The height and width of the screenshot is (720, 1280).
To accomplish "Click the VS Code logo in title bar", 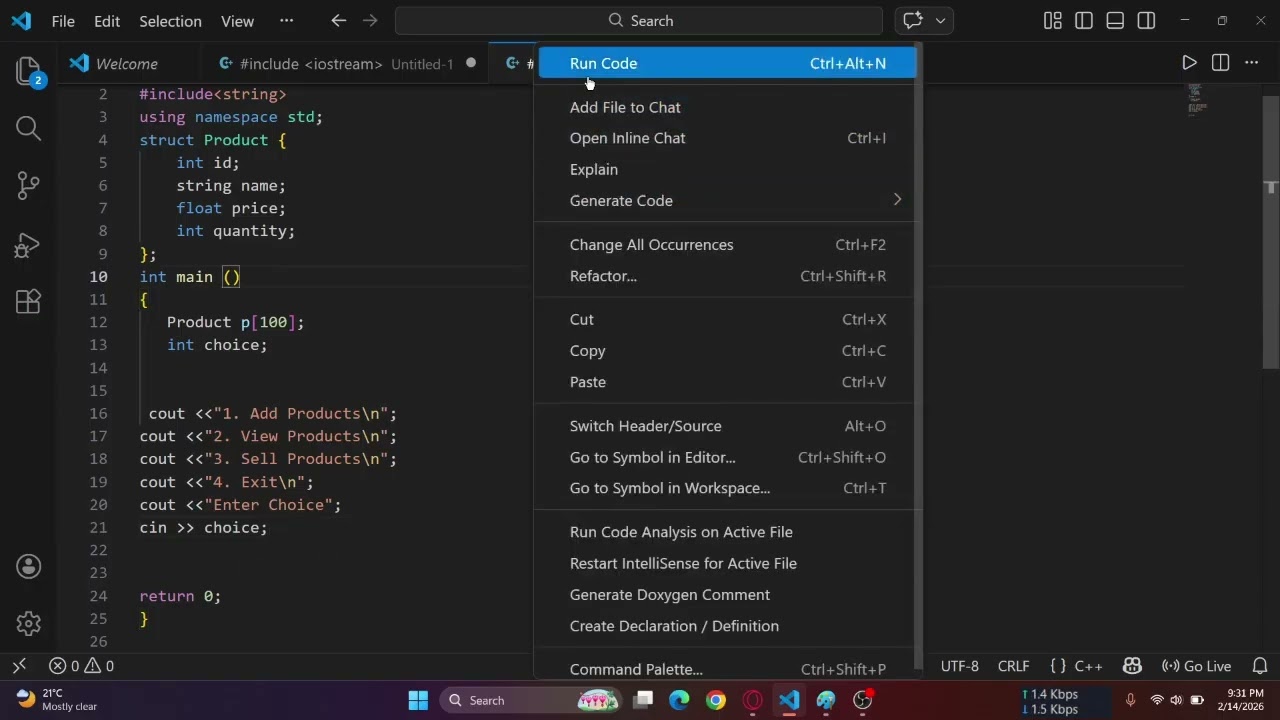I will pyautogui.click(x=21, y=20).
